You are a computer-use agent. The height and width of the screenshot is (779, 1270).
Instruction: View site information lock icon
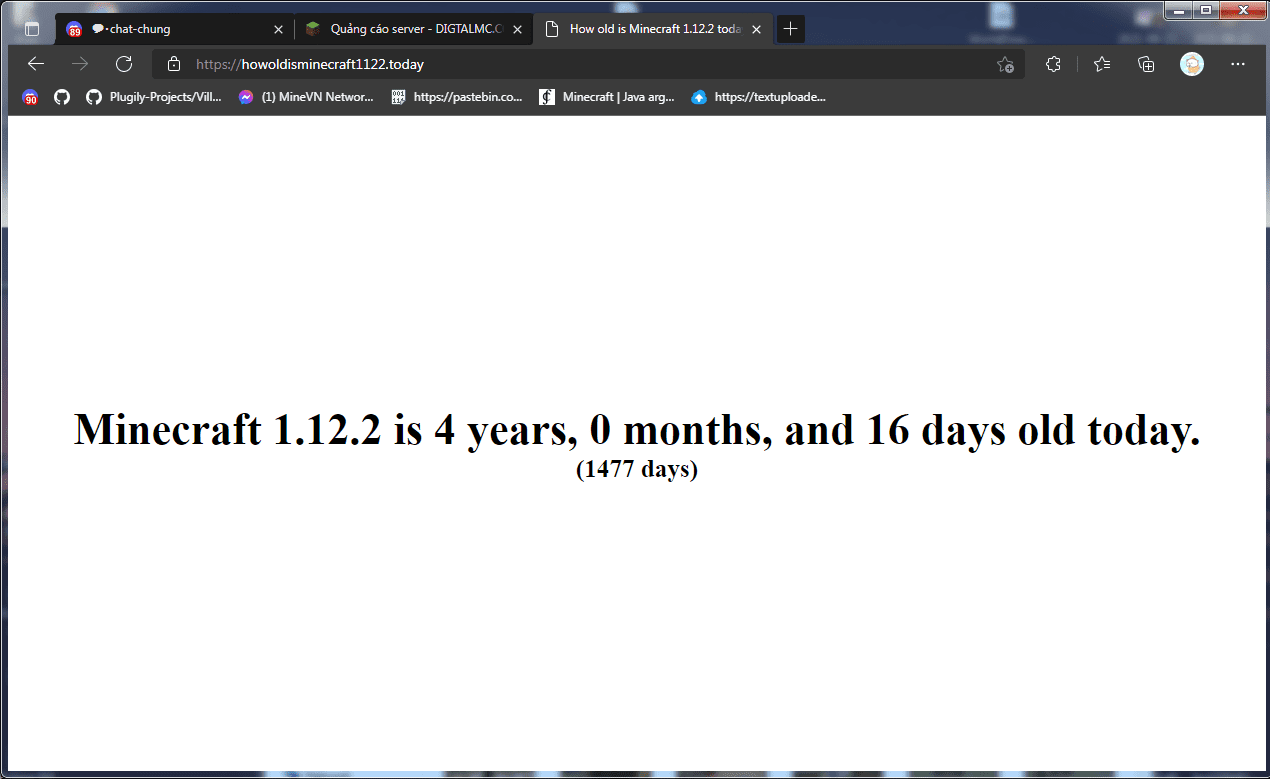[x=174, y=64]
